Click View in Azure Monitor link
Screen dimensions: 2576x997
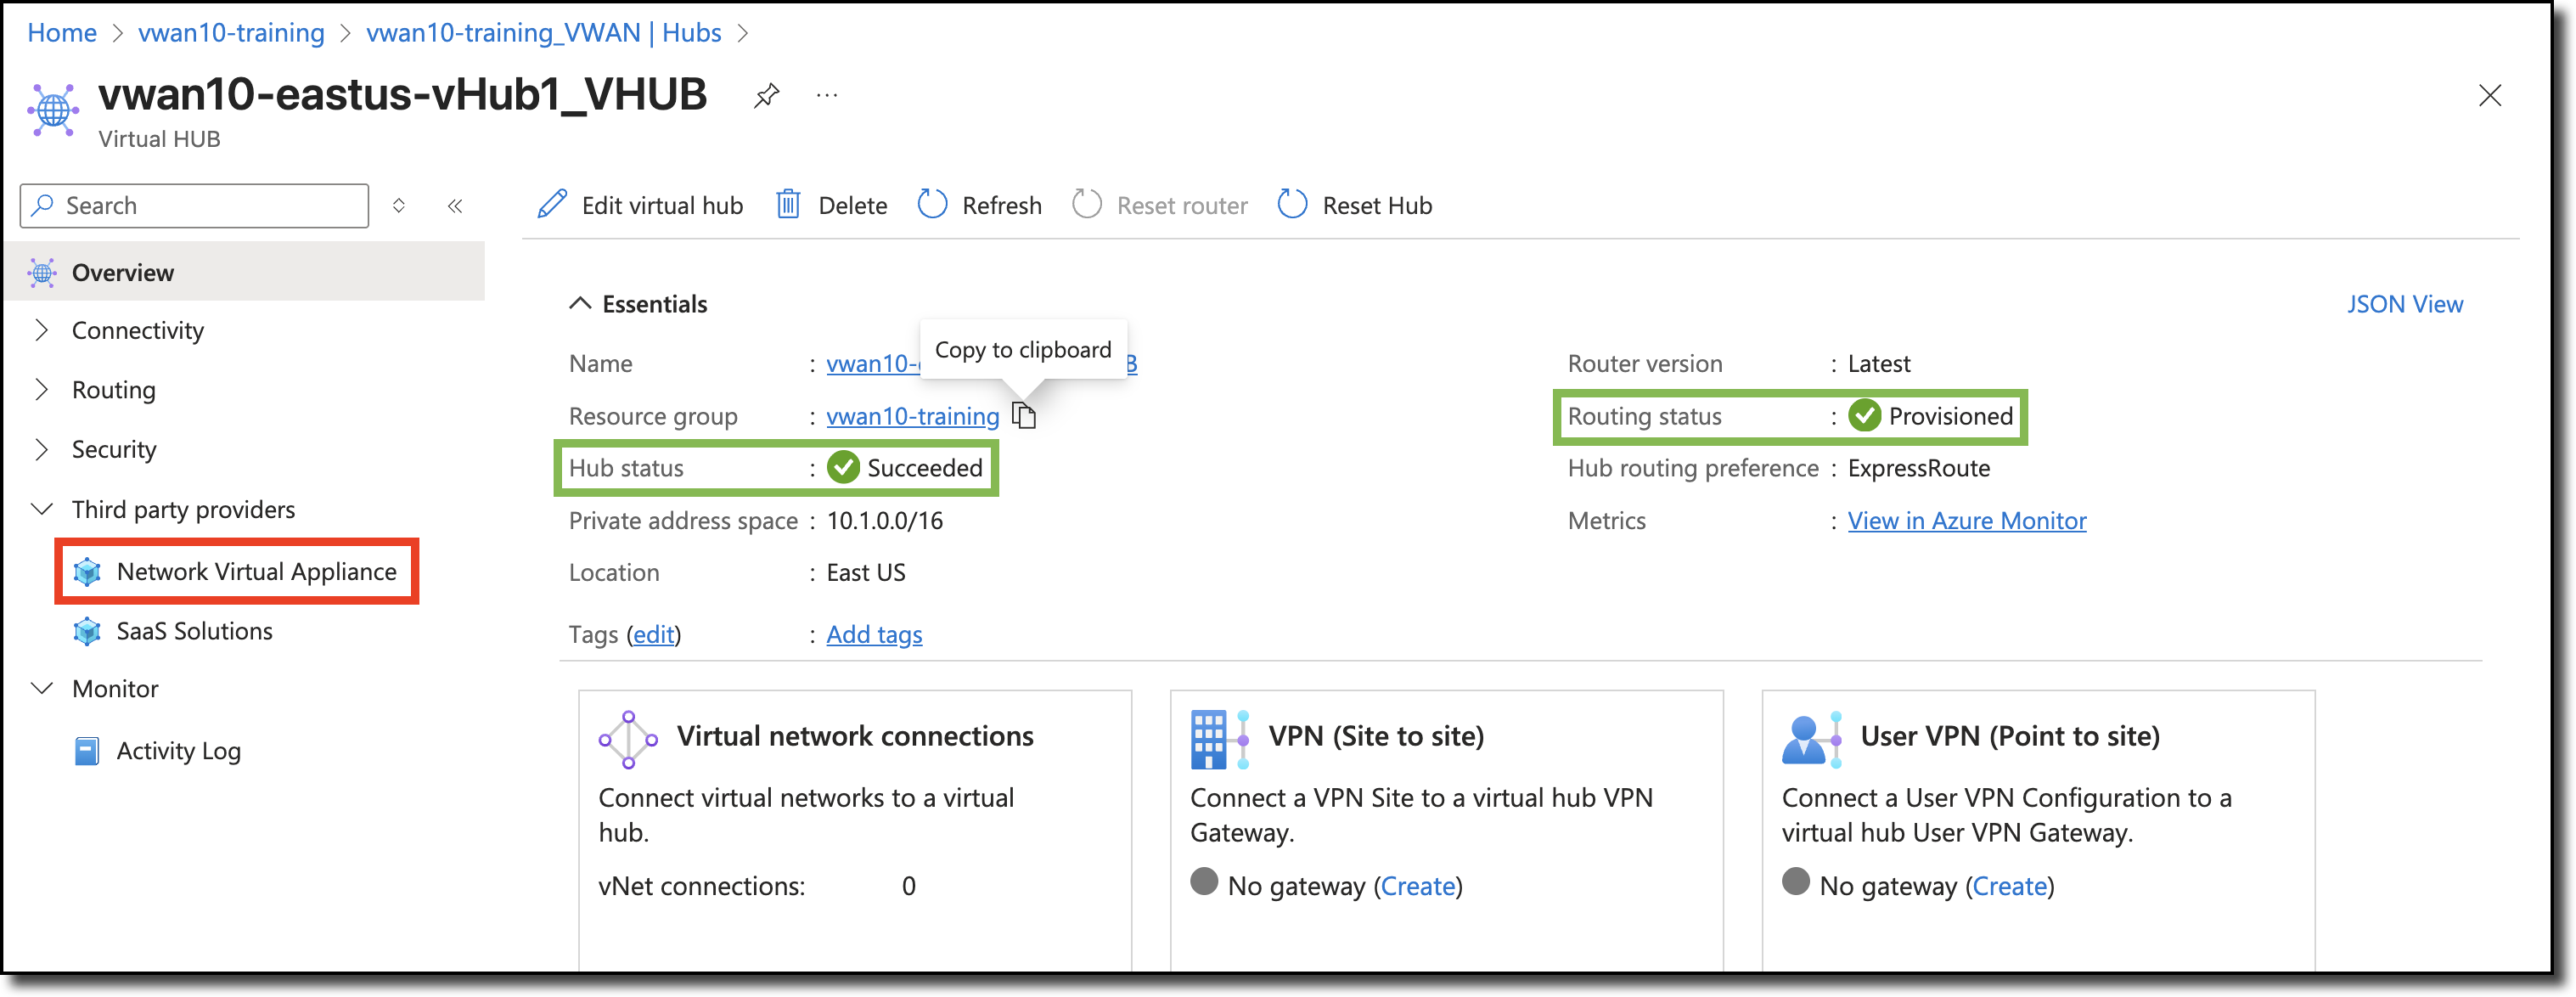[x=1966, y=521]
